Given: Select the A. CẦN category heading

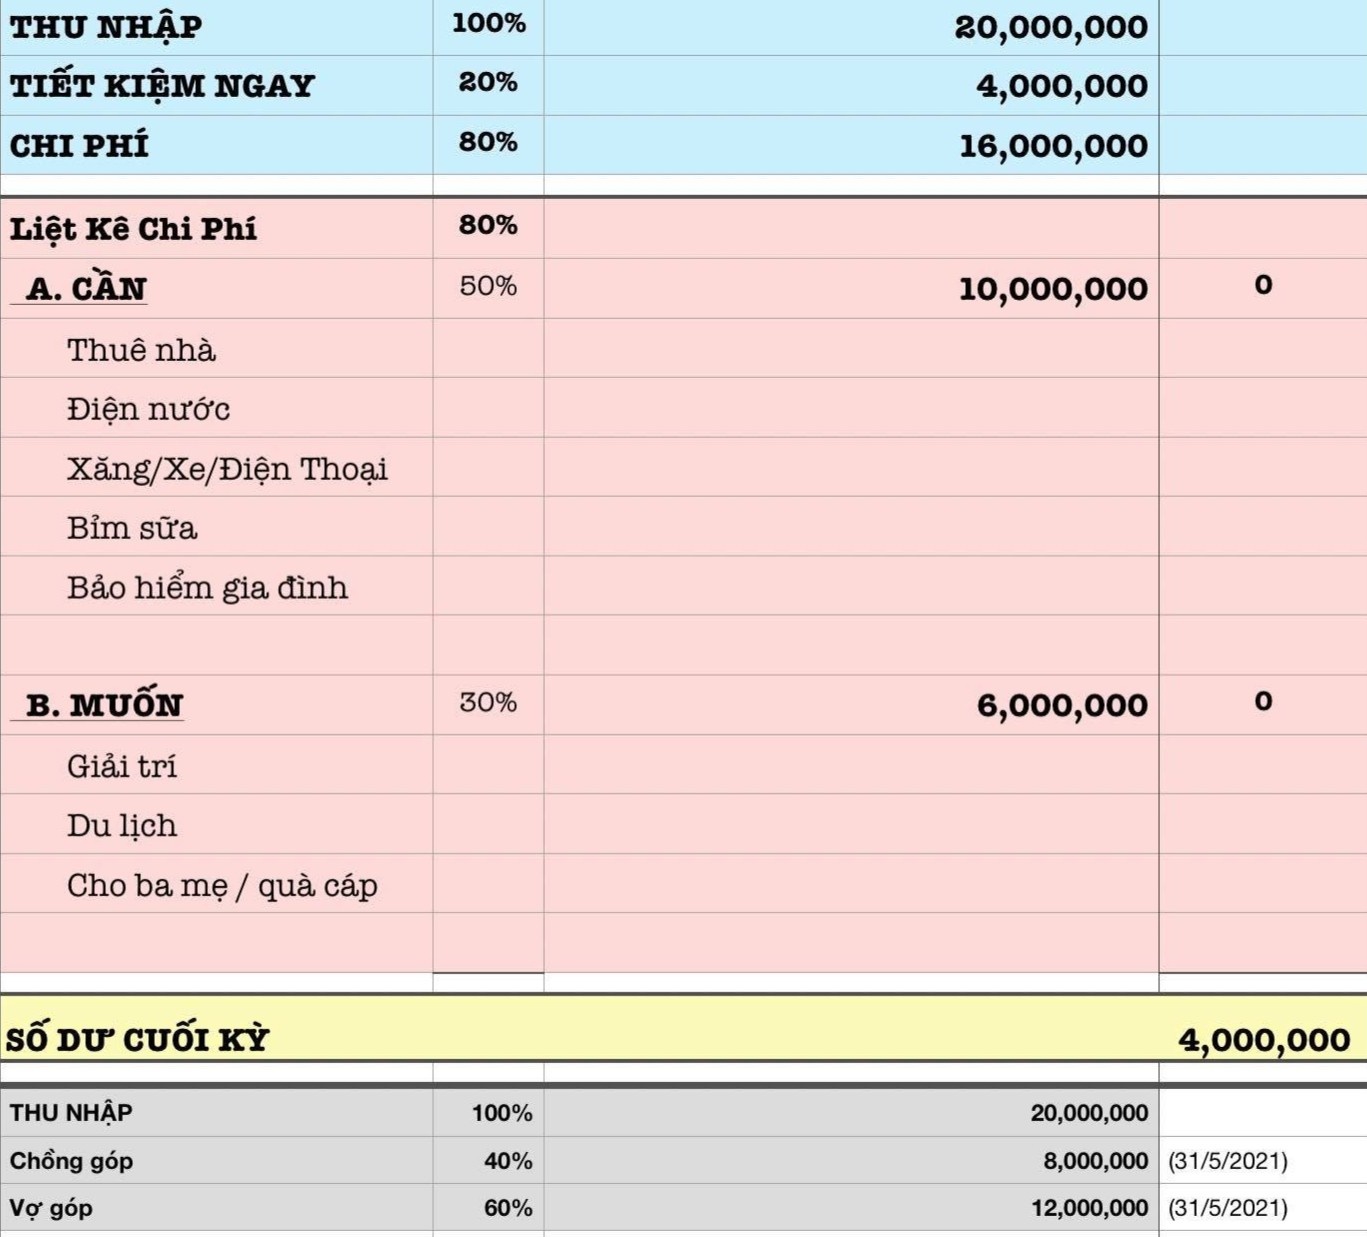Looking at the screenshot, I should 86,289.
